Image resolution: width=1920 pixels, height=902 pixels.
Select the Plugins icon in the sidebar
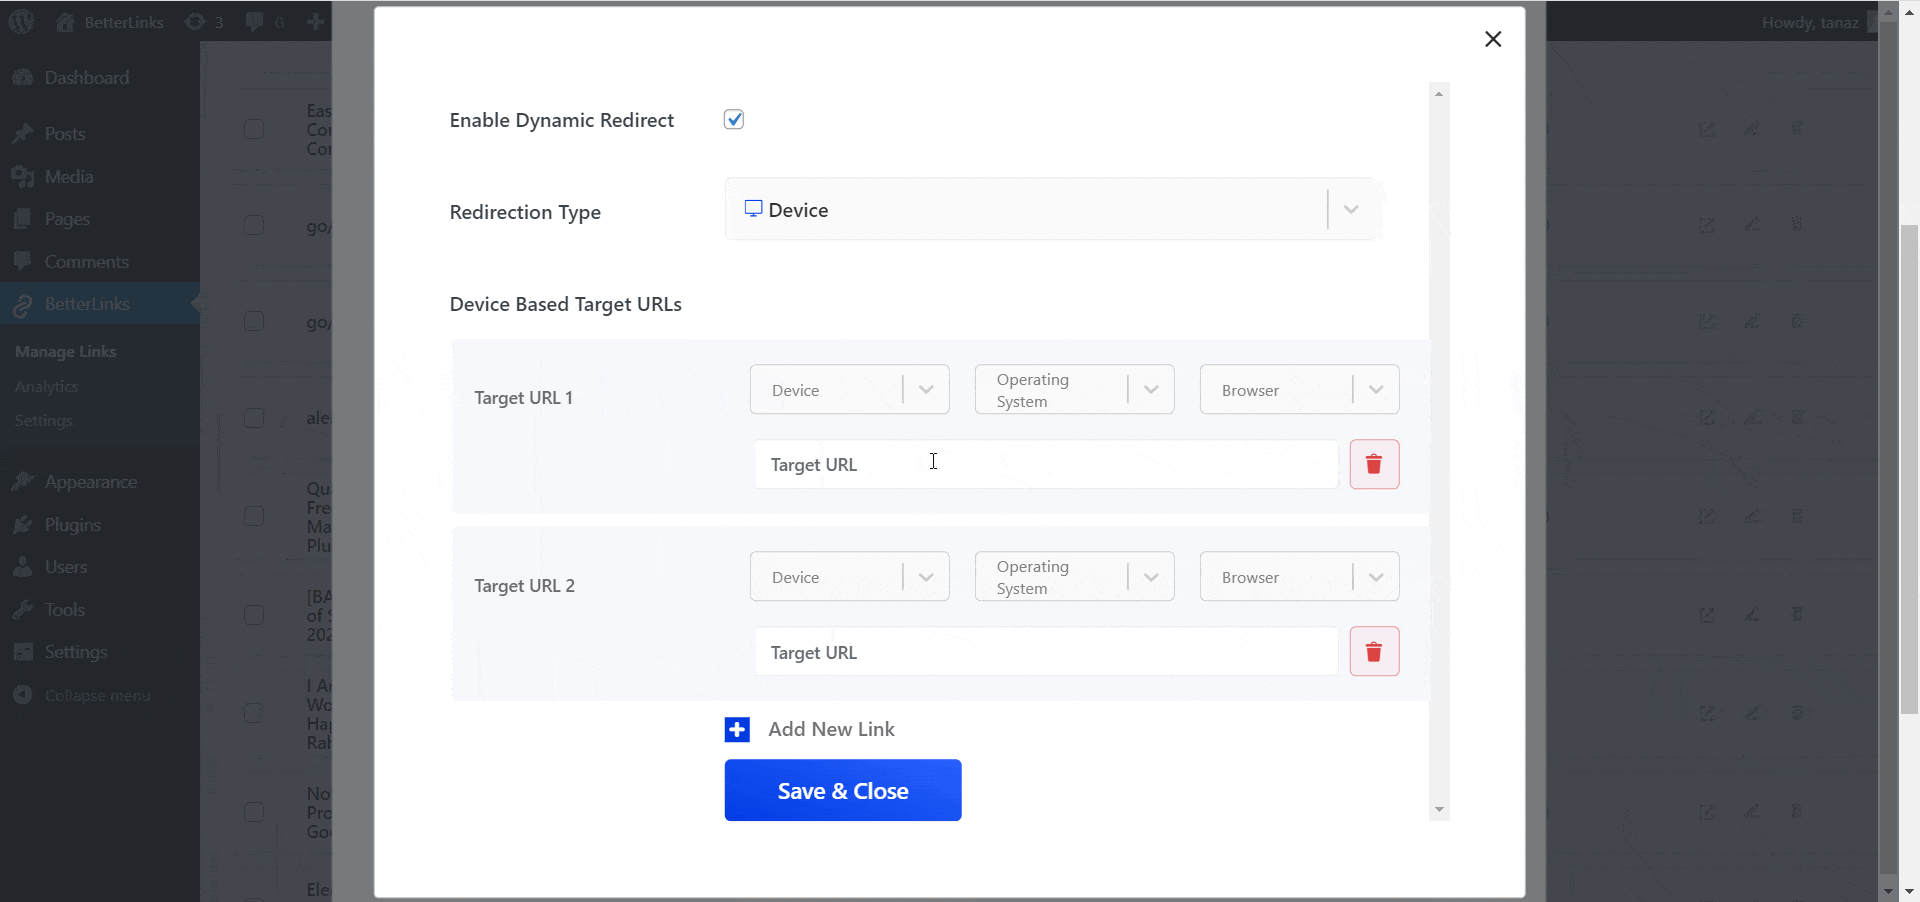coord(22,524)
